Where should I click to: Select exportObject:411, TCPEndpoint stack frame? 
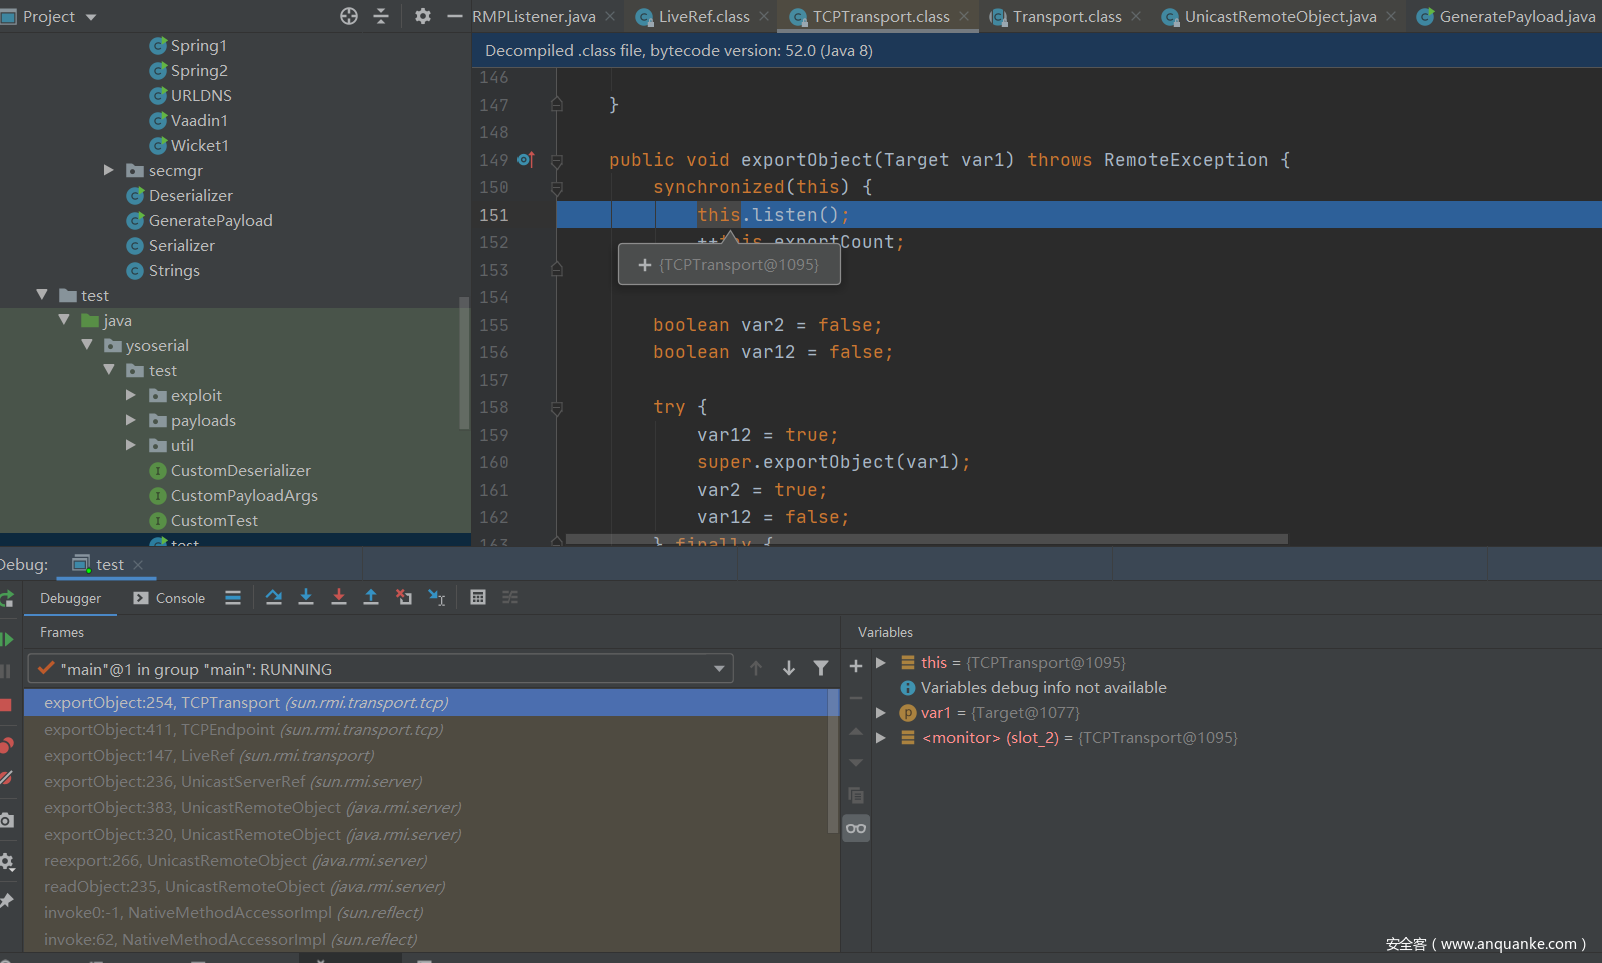coord(243,730)
